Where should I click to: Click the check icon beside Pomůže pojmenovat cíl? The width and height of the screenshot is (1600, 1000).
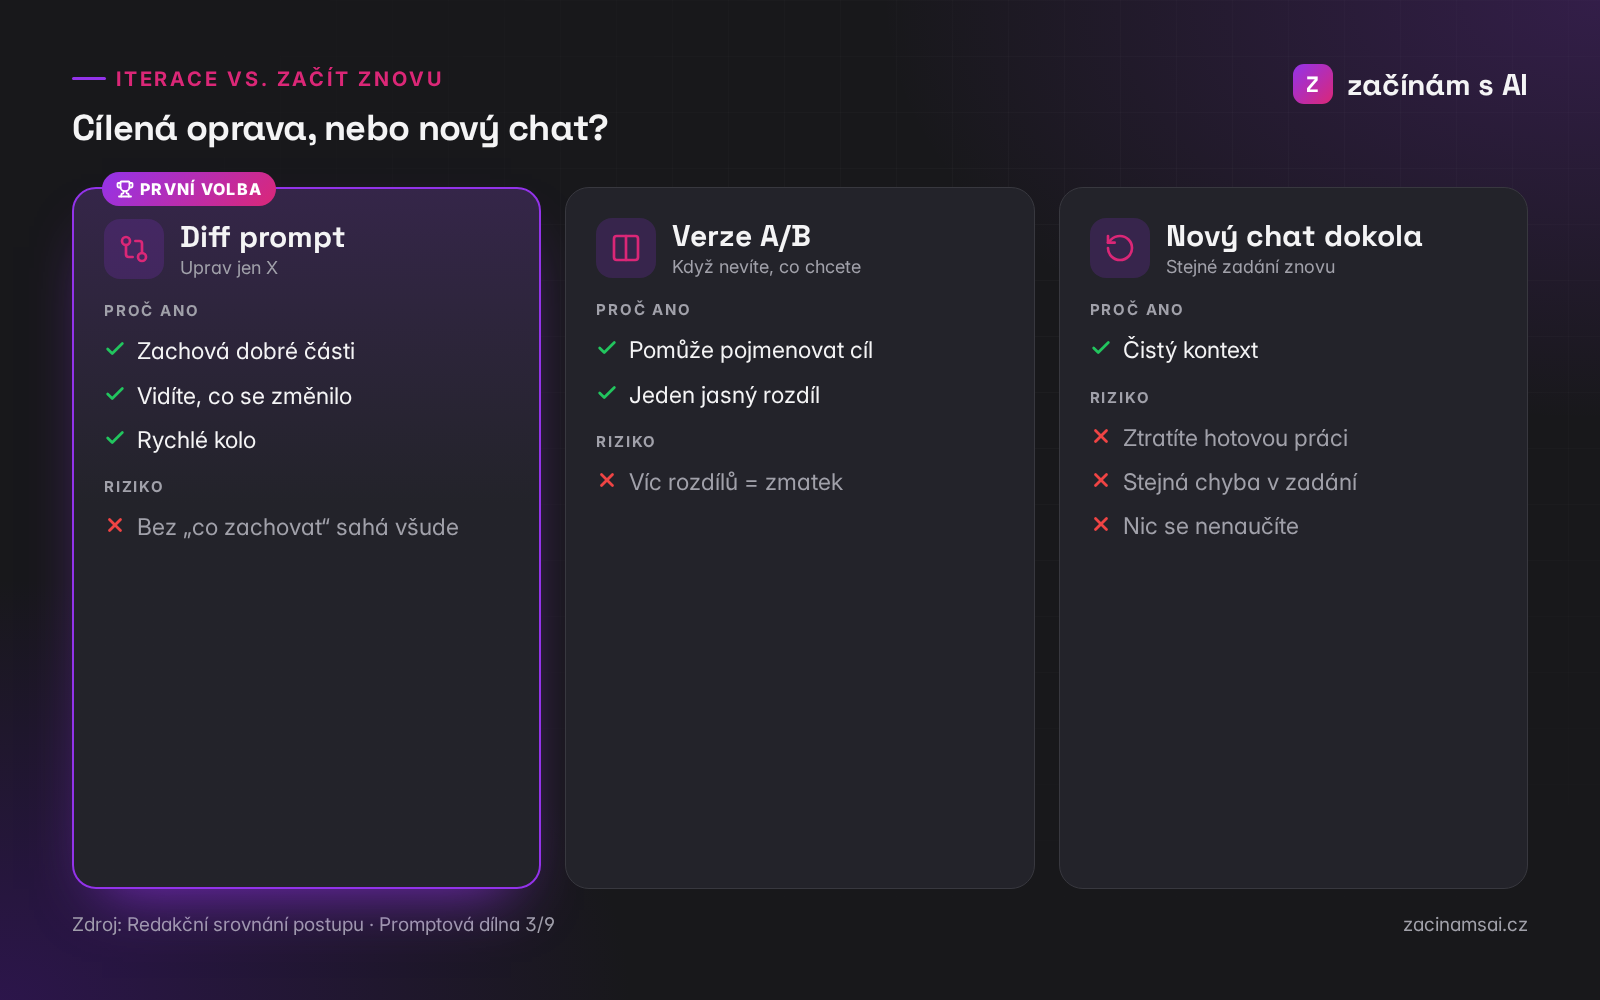pos(607,348)
